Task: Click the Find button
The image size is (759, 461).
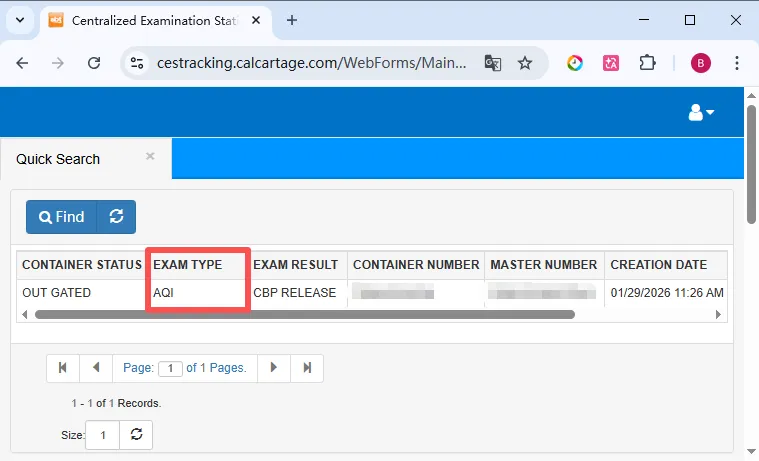Action: tap(61, 217)
